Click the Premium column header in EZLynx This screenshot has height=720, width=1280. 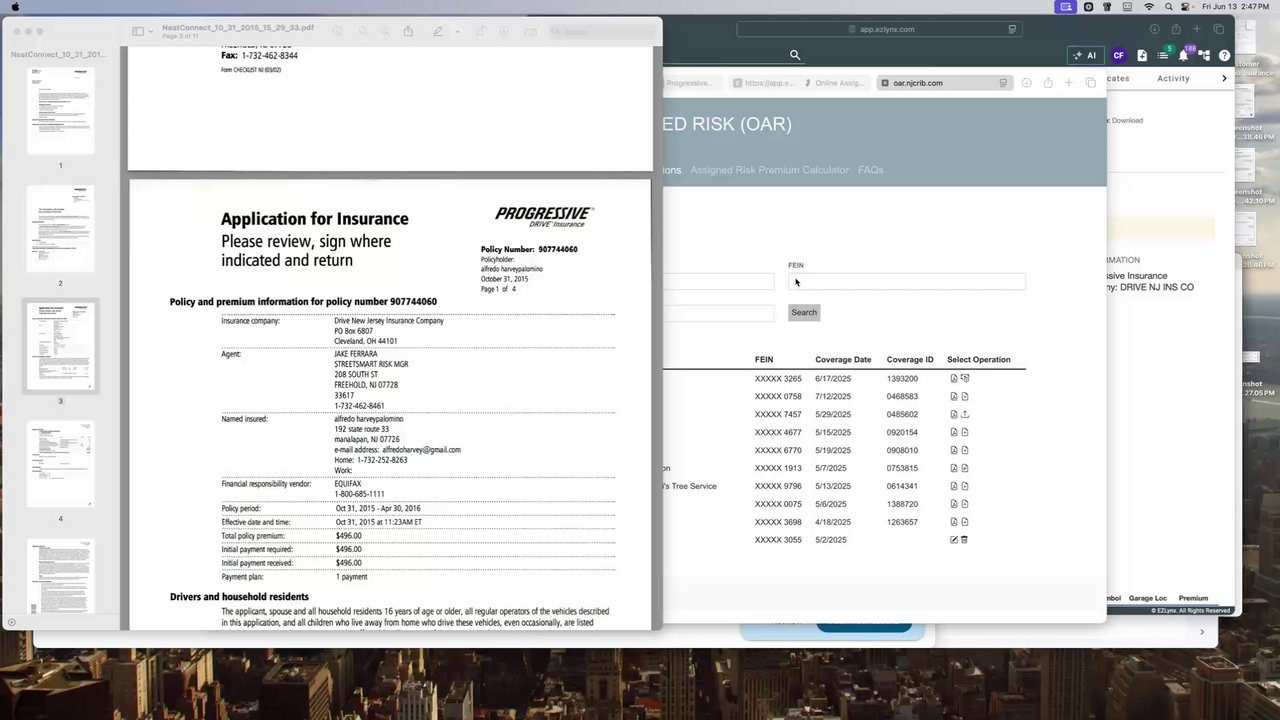tap(1193, 598)
